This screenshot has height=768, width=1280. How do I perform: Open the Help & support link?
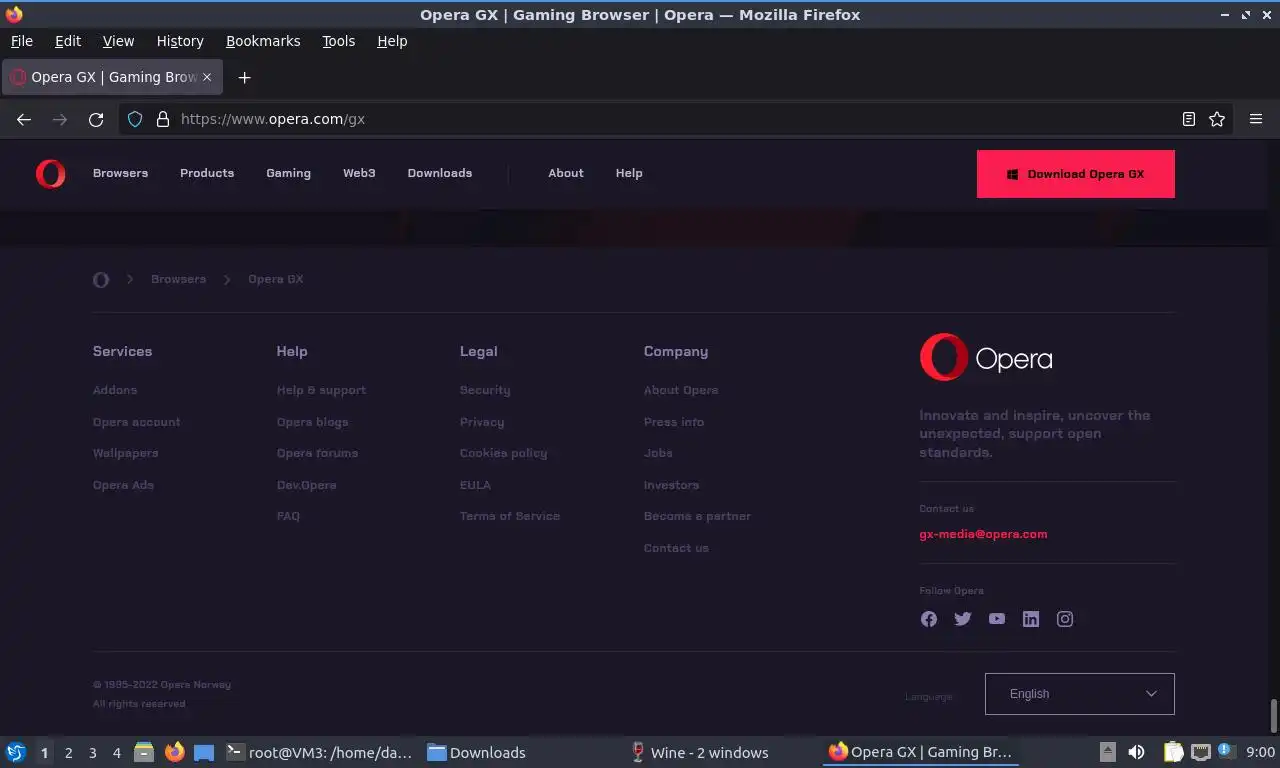coord(321,390)
